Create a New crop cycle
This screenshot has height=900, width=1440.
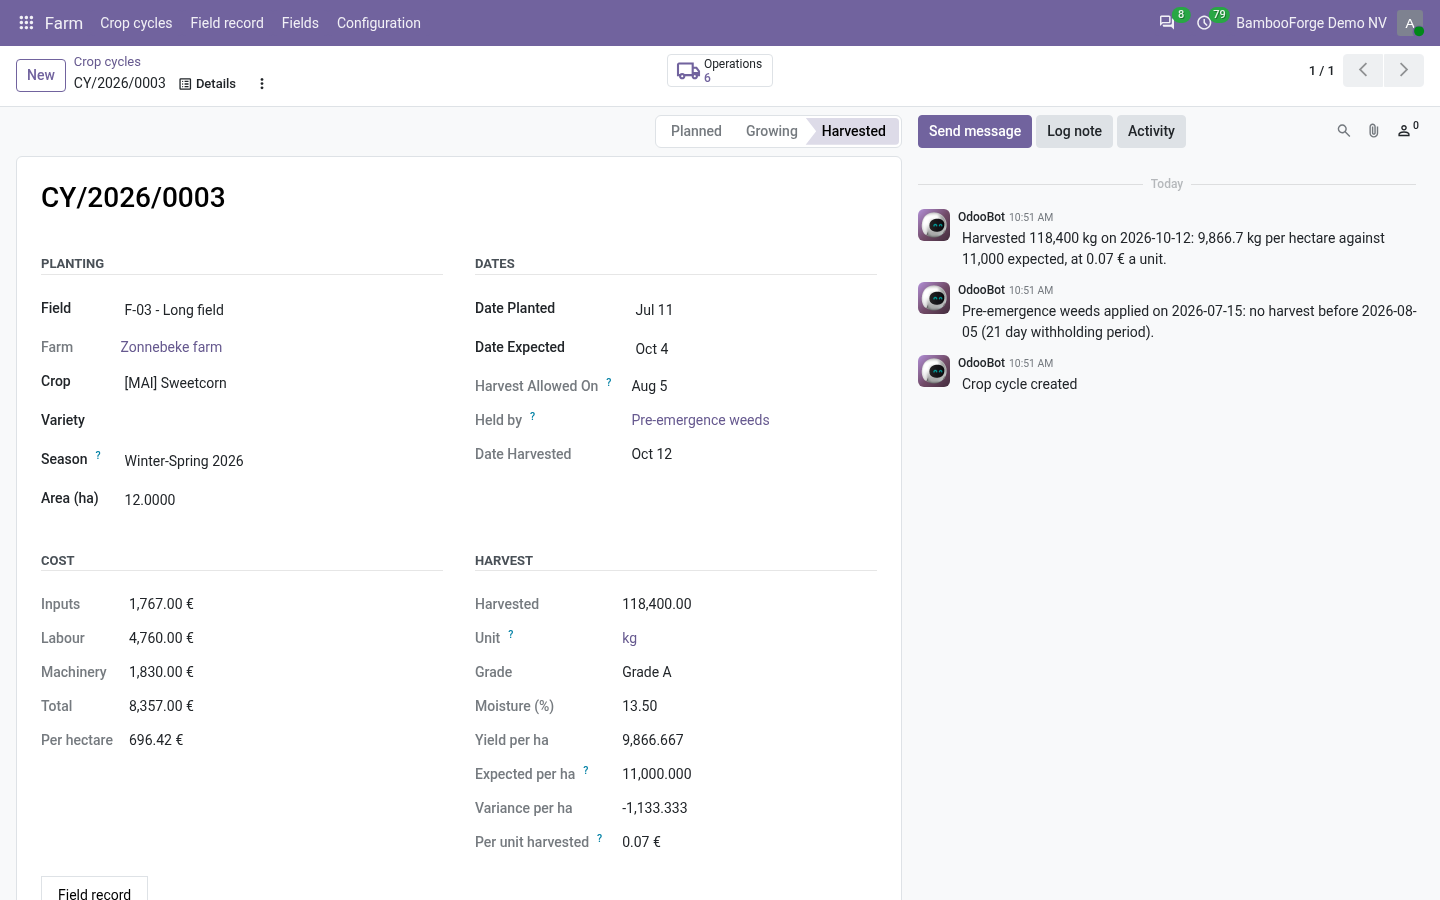tap(41, 75)
